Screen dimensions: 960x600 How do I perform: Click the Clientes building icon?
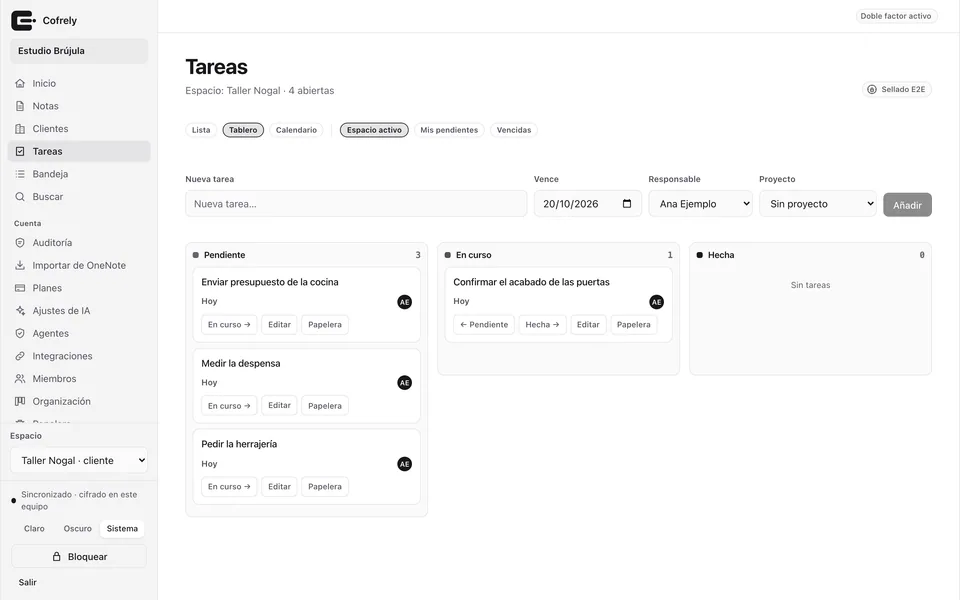20,129
